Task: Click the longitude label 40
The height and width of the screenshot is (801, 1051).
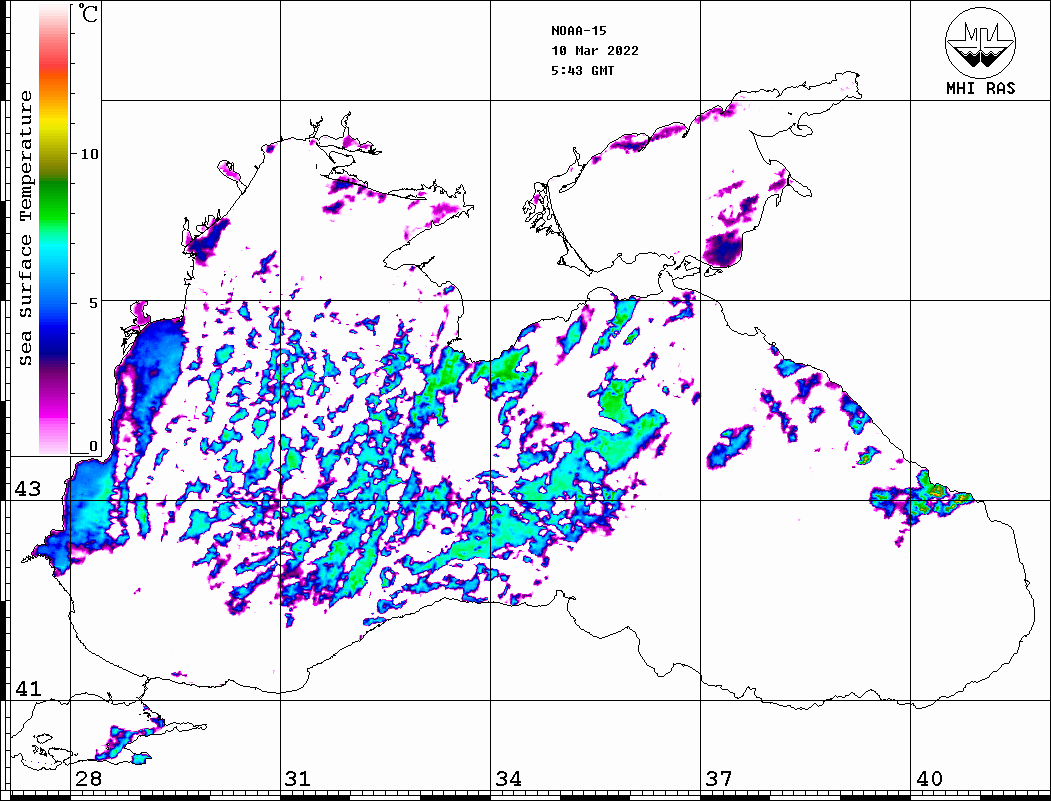Action: 929,779
